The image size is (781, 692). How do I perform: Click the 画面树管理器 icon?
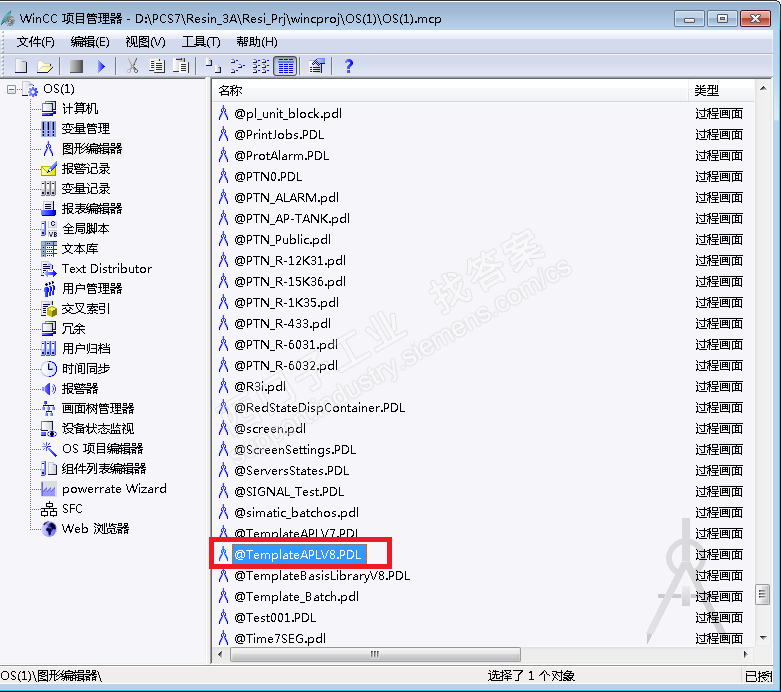[x=48, y=409]
